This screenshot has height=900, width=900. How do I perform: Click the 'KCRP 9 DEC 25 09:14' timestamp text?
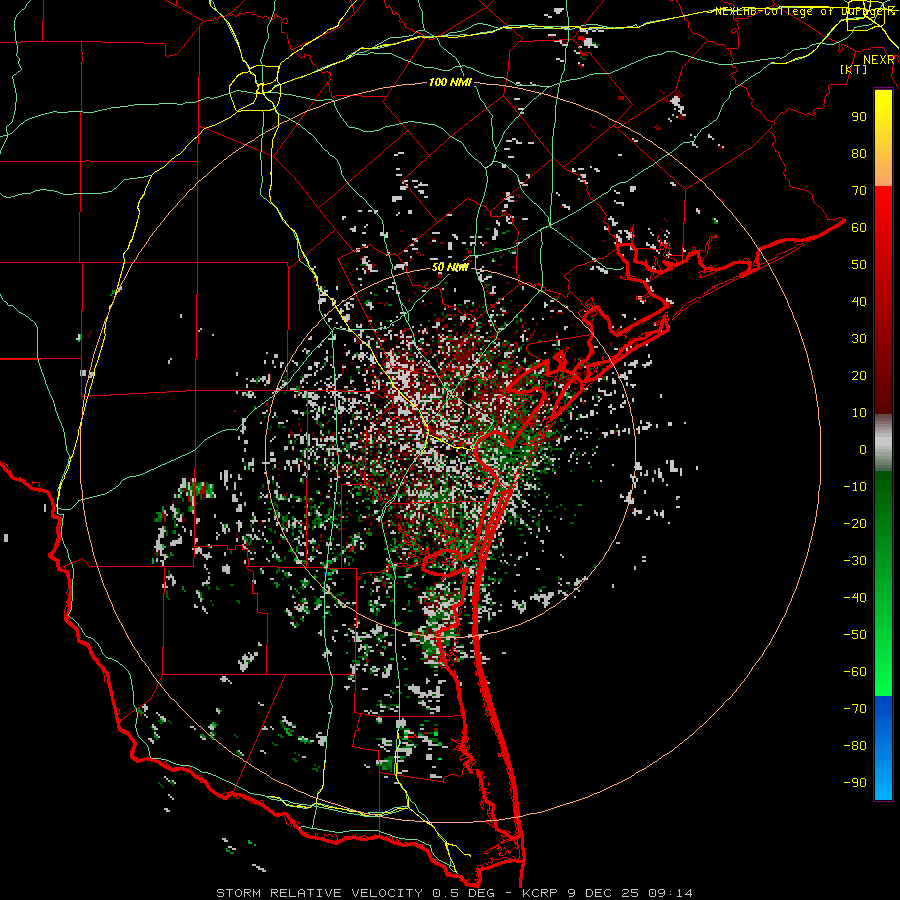[607, 893]
